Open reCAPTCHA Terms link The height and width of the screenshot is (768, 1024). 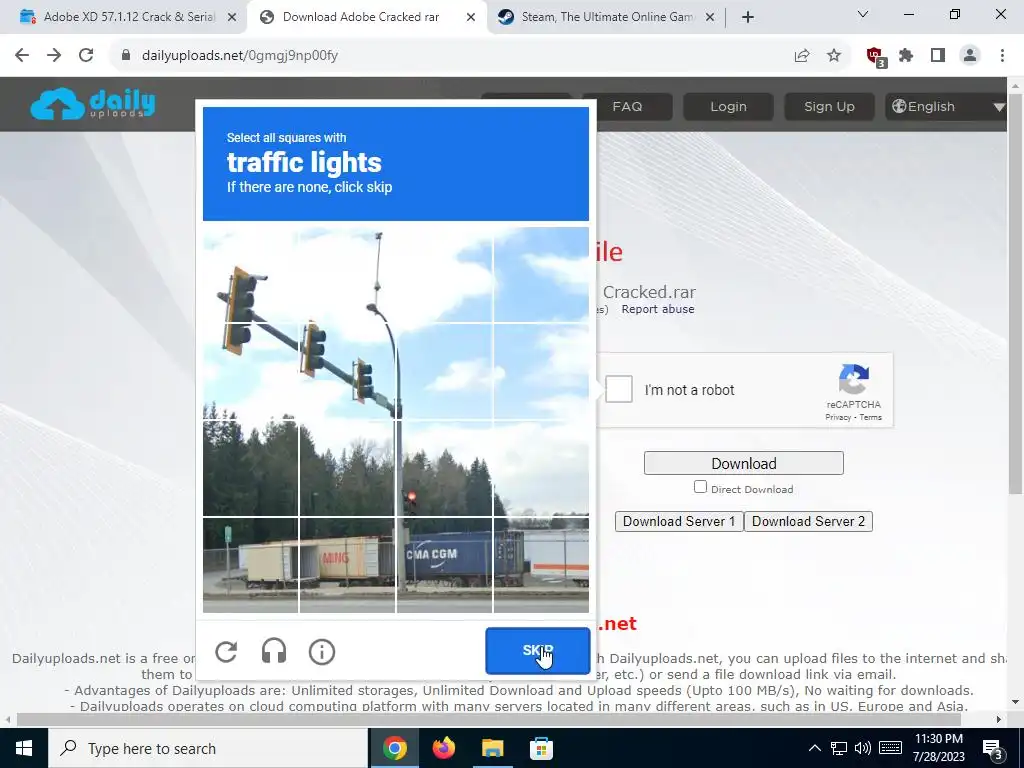pos(871,417)
